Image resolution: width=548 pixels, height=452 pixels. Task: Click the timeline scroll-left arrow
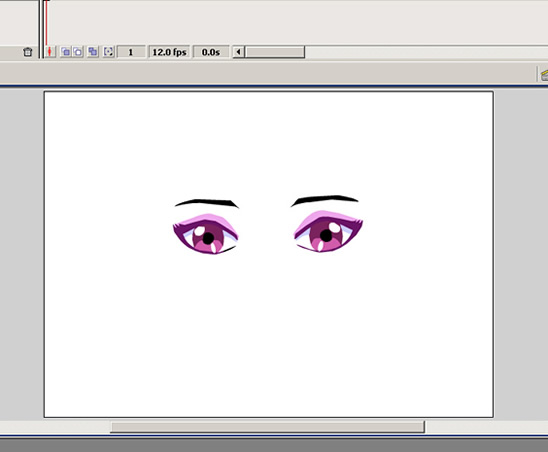coord(238,52)
